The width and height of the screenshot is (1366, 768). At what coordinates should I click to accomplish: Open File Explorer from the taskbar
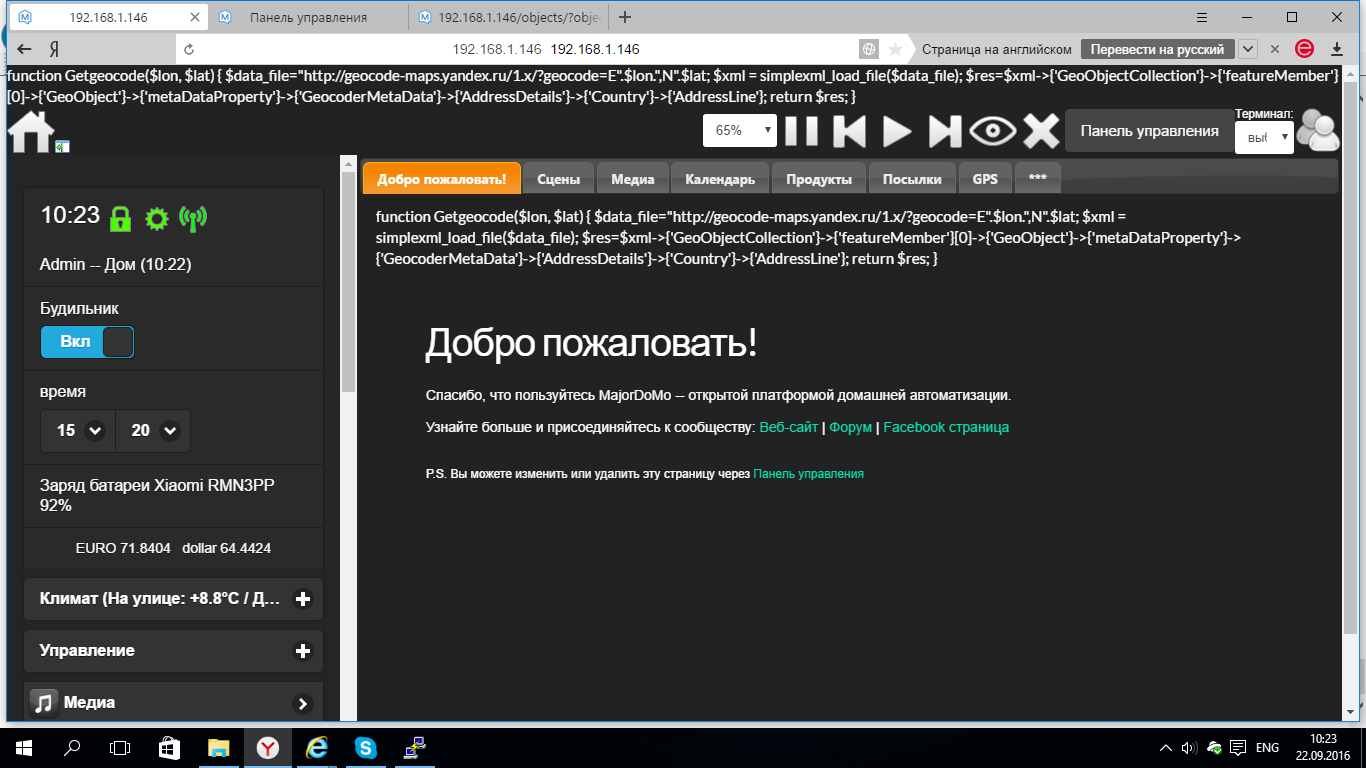tap(218, 747)
